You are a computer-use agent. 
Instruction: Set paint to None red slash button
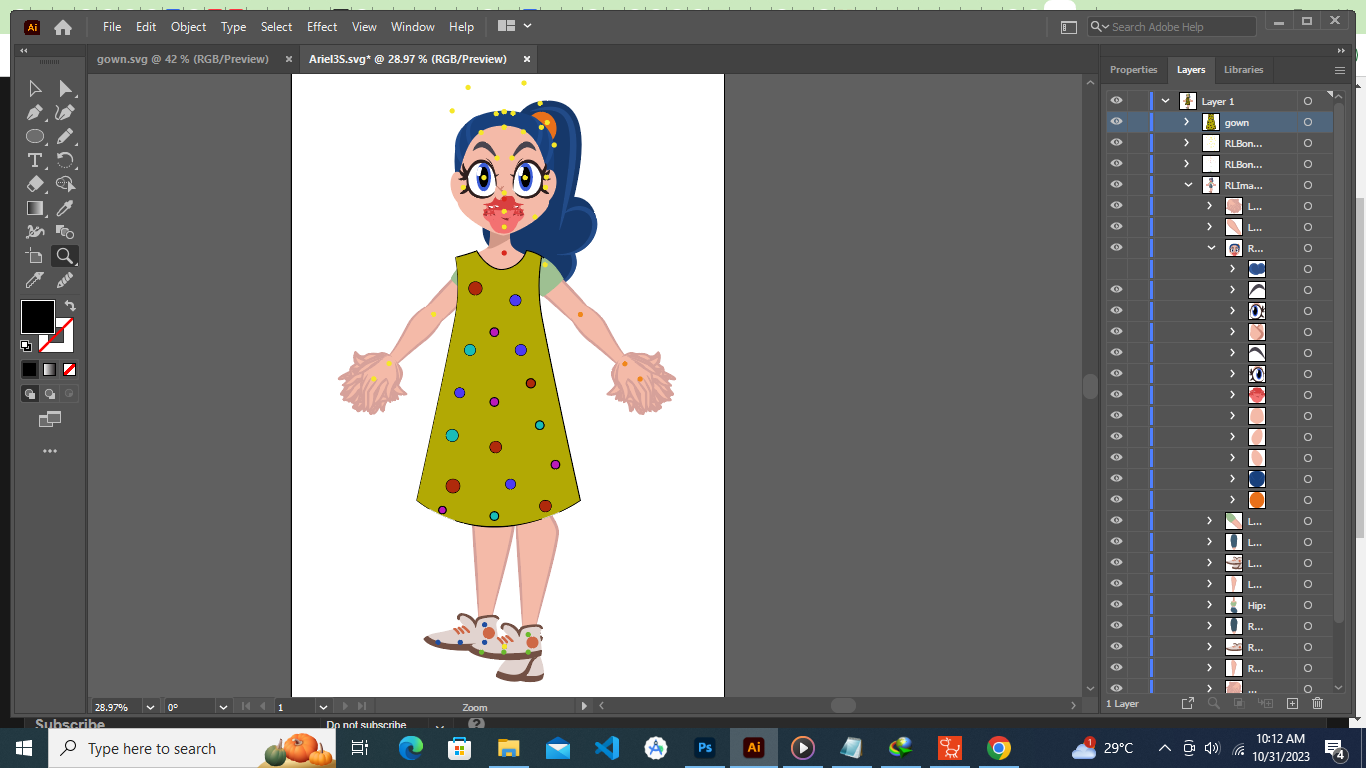[69, 369]
